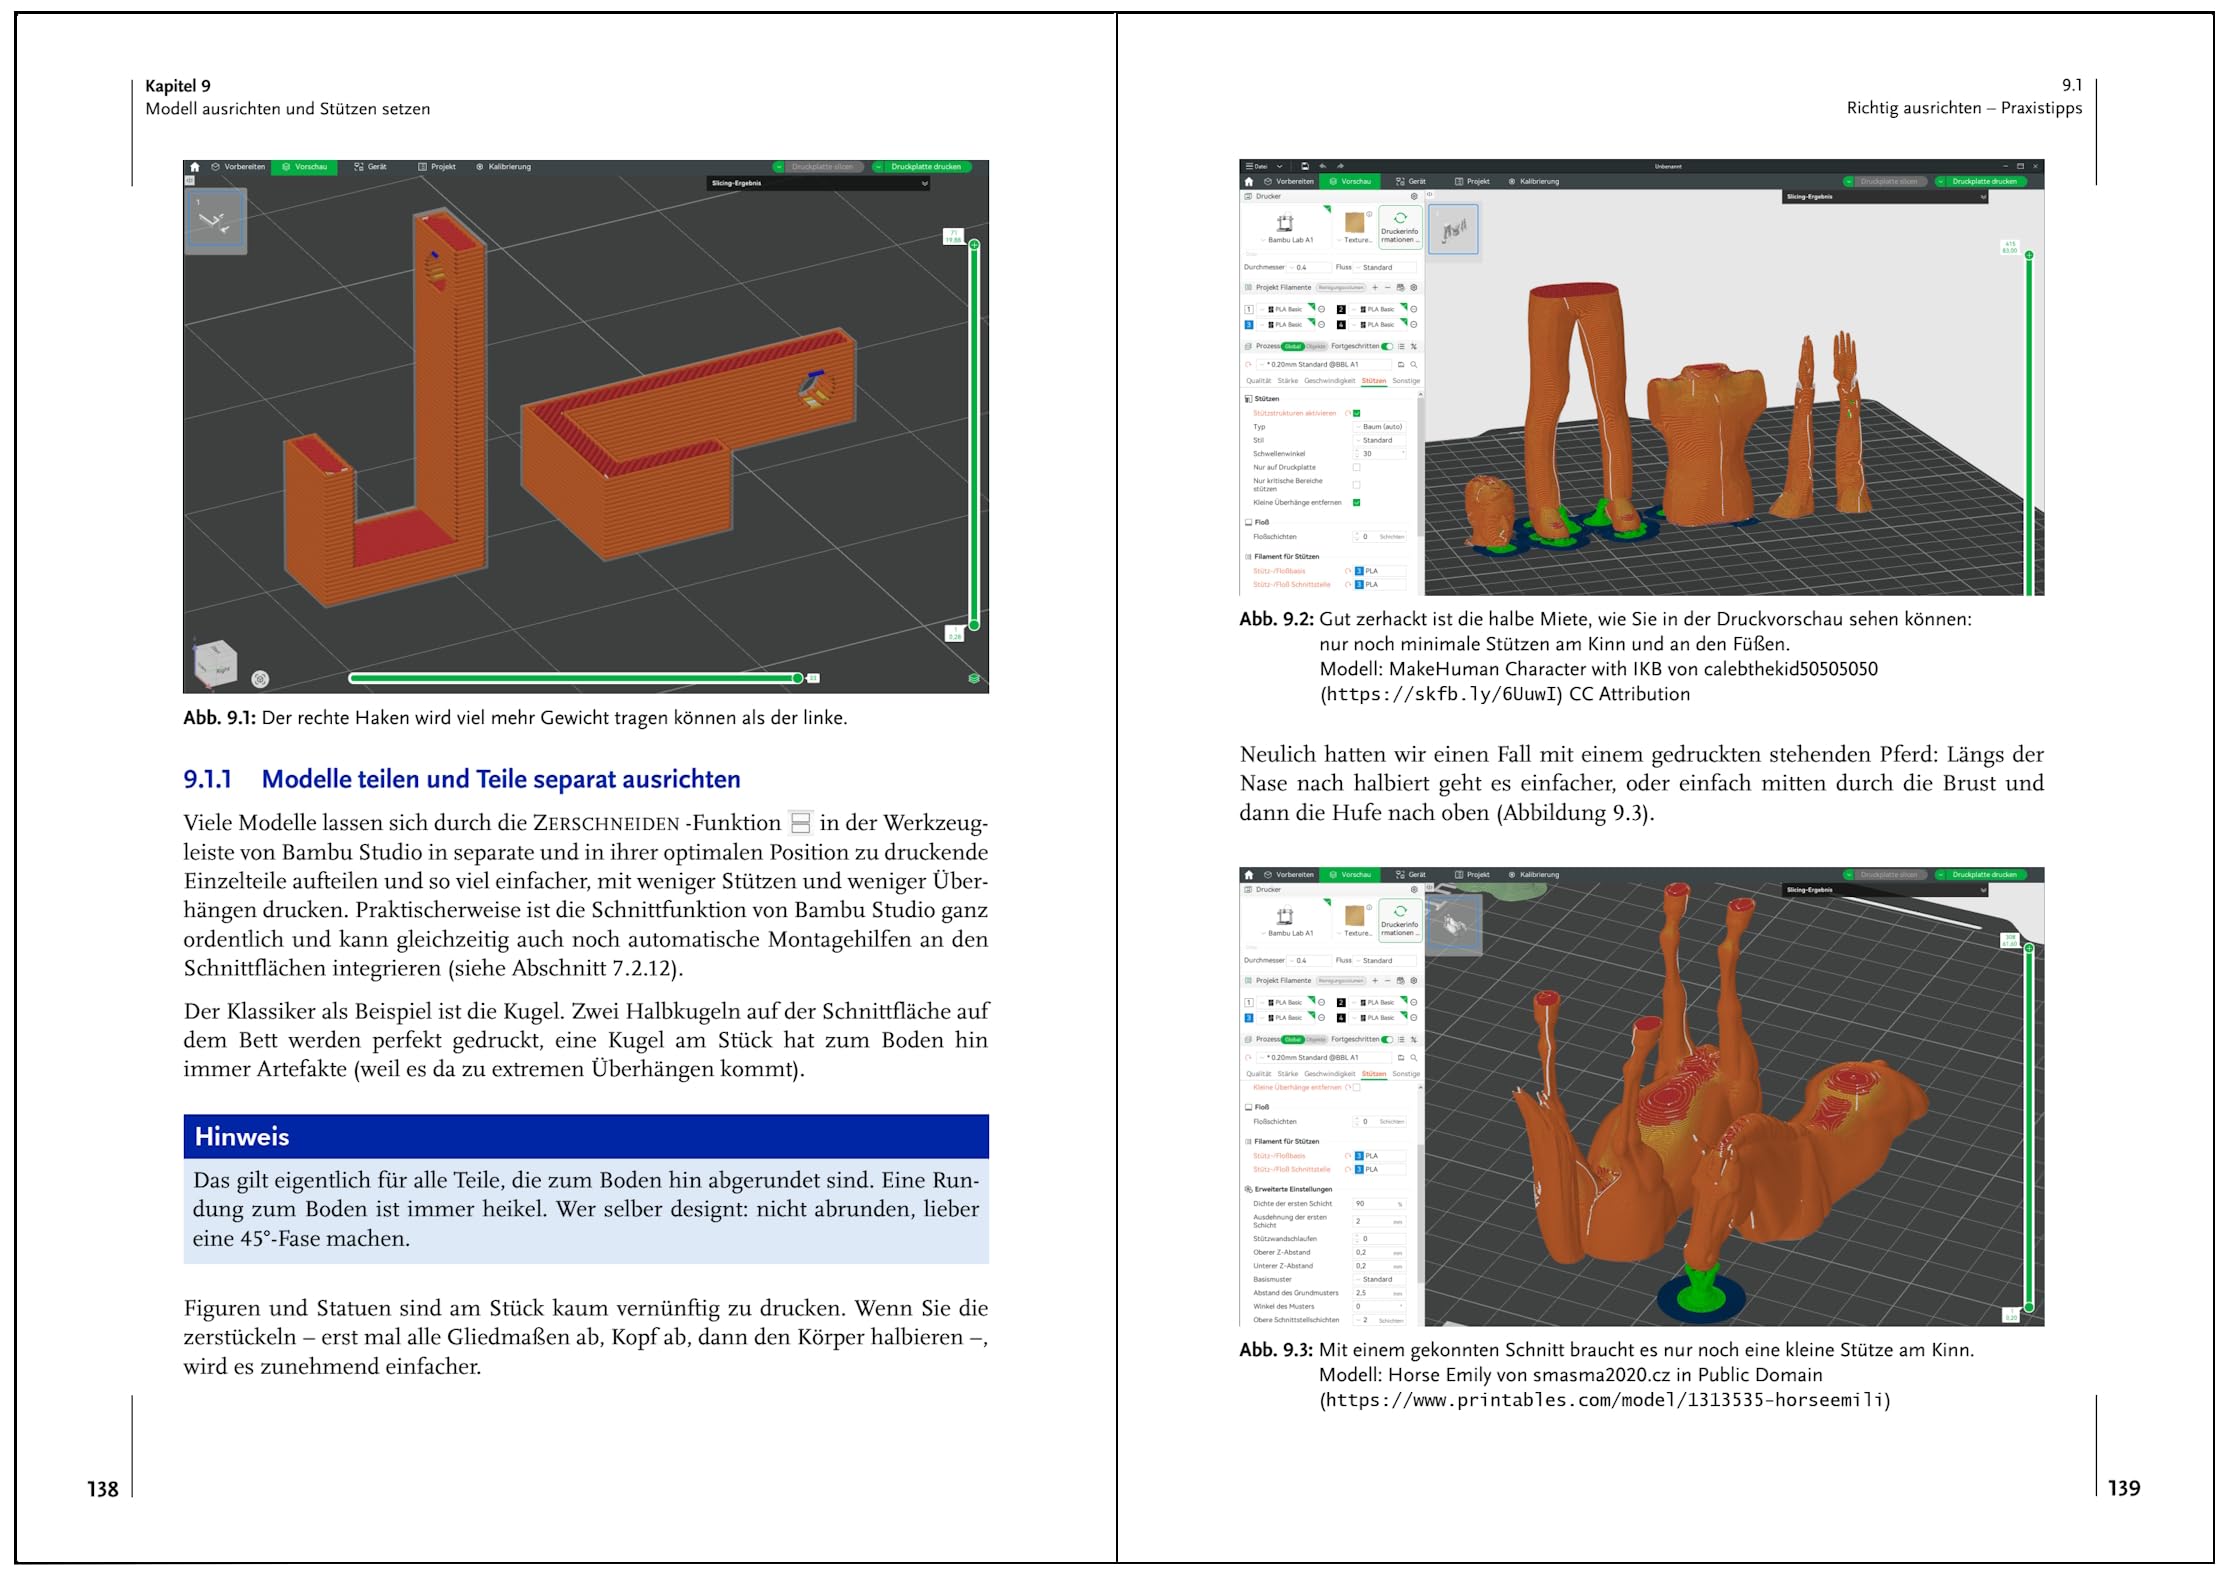The width and height of the screenshot is (2231, 1579).
Task: Select the plate 1 thumbnail in the Abb. 9.1 screenshot
Action: click(x=216, y=221)
